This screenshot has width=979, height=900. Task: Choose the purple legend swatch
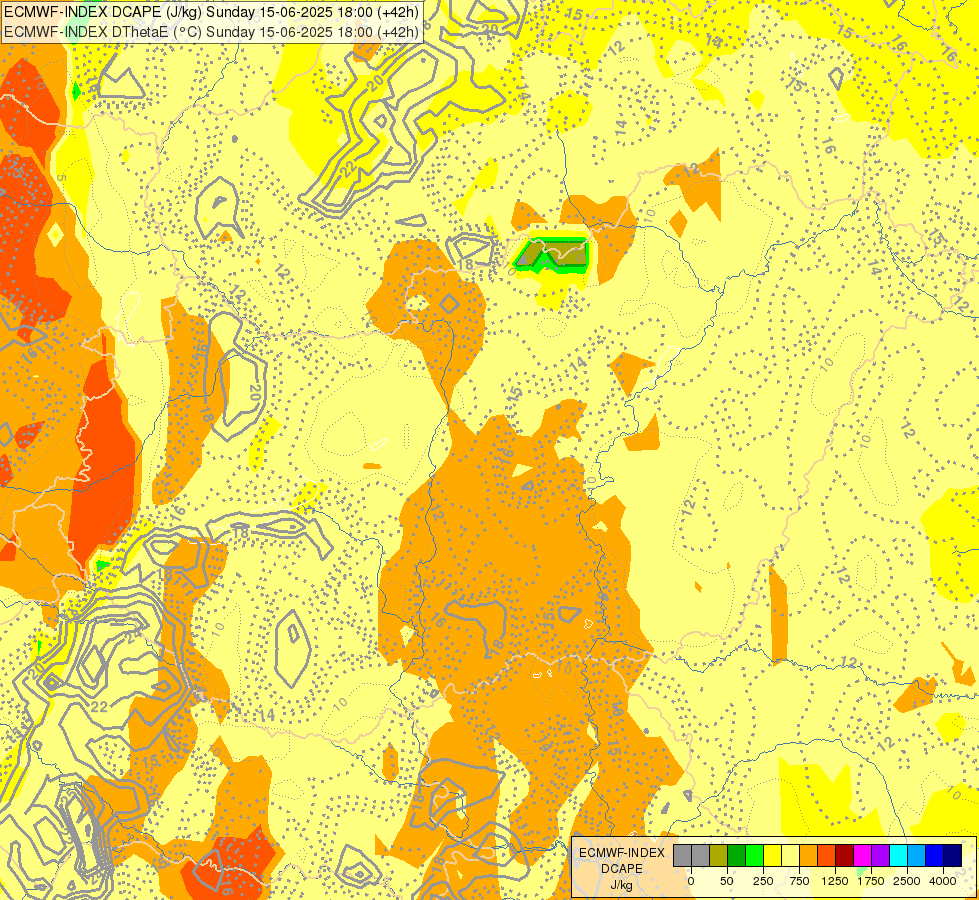[880, 856]
